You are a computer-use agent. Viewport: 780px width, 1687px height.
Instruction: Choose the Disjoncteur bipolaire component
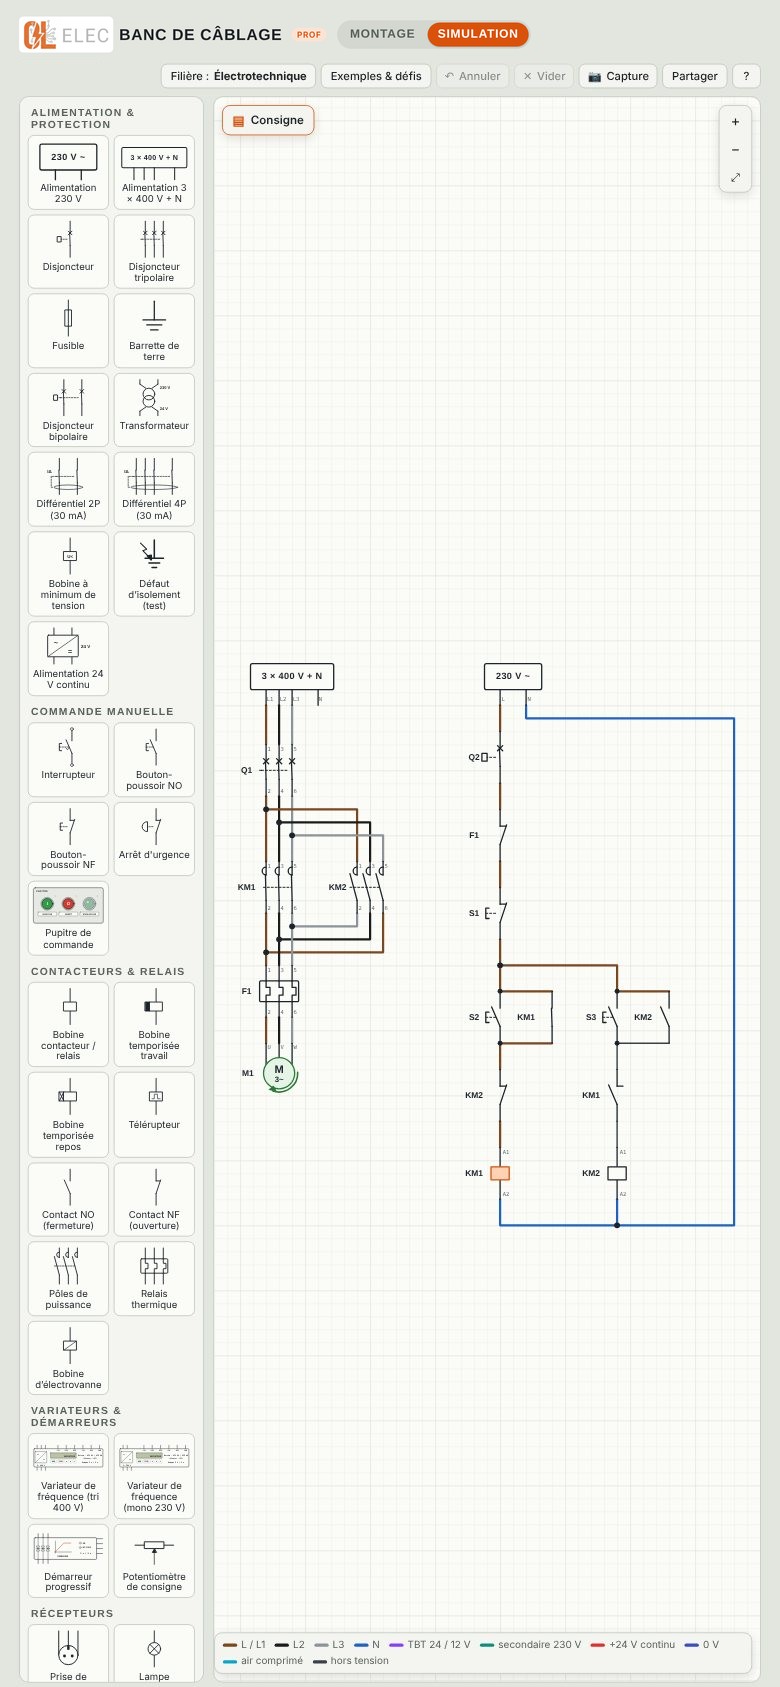click(68, 410)
